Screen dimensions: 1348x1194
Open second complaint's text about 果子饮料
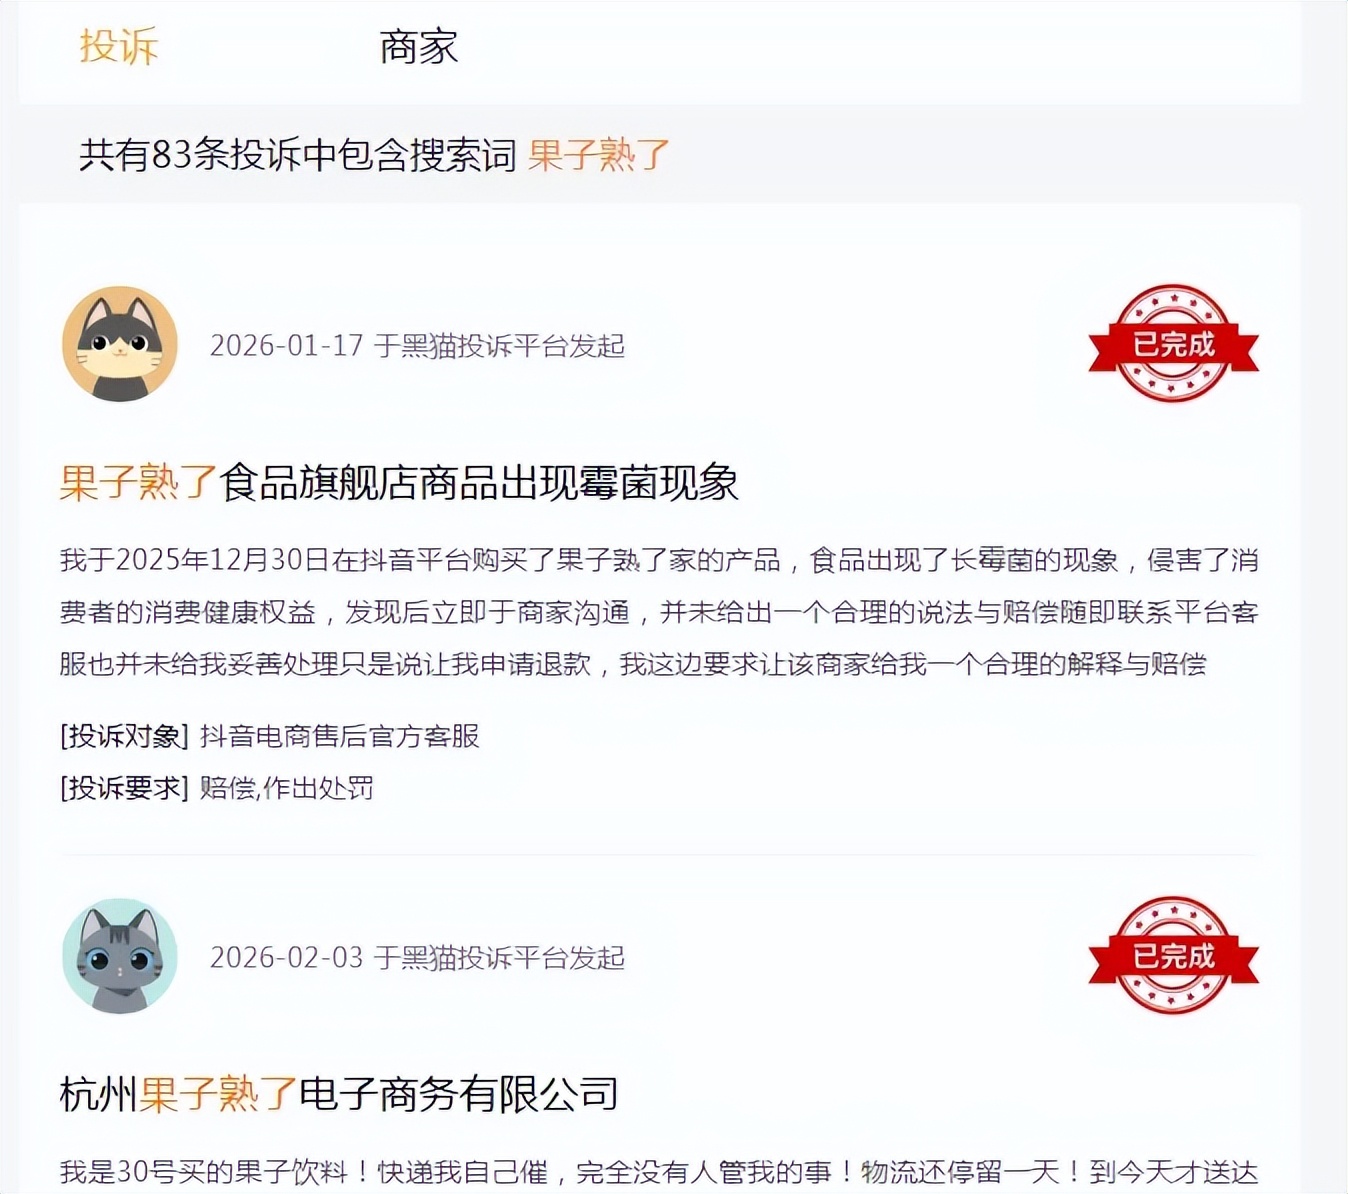pyautogui.click(x=658, y=1172)
